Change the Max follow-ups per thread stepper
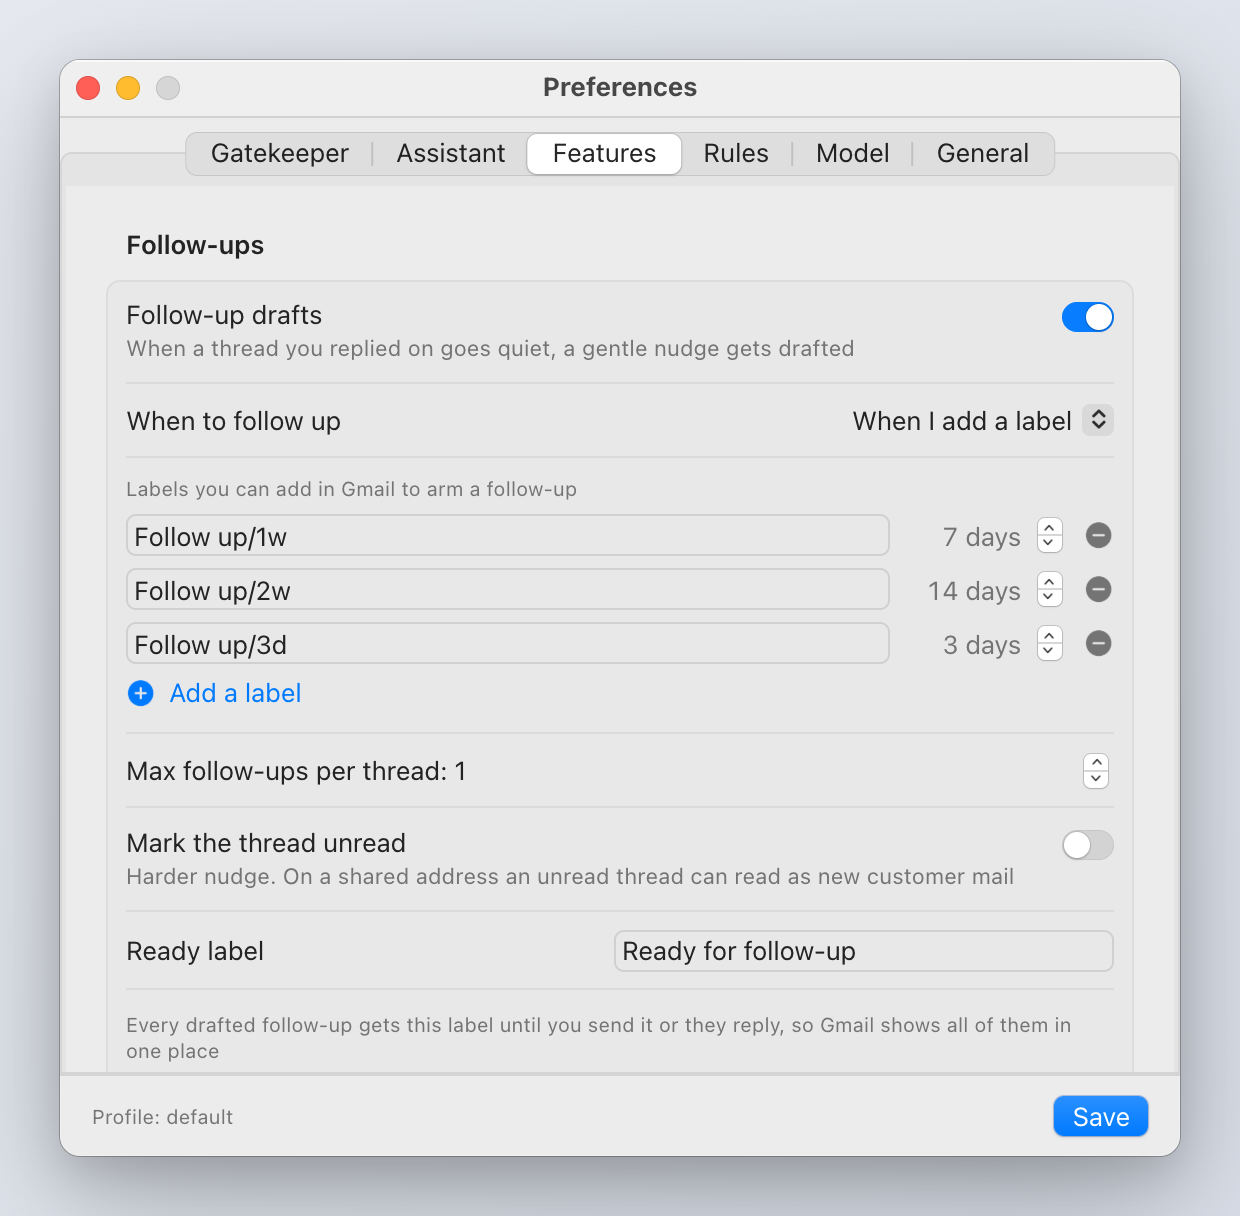 (1096, 771)
